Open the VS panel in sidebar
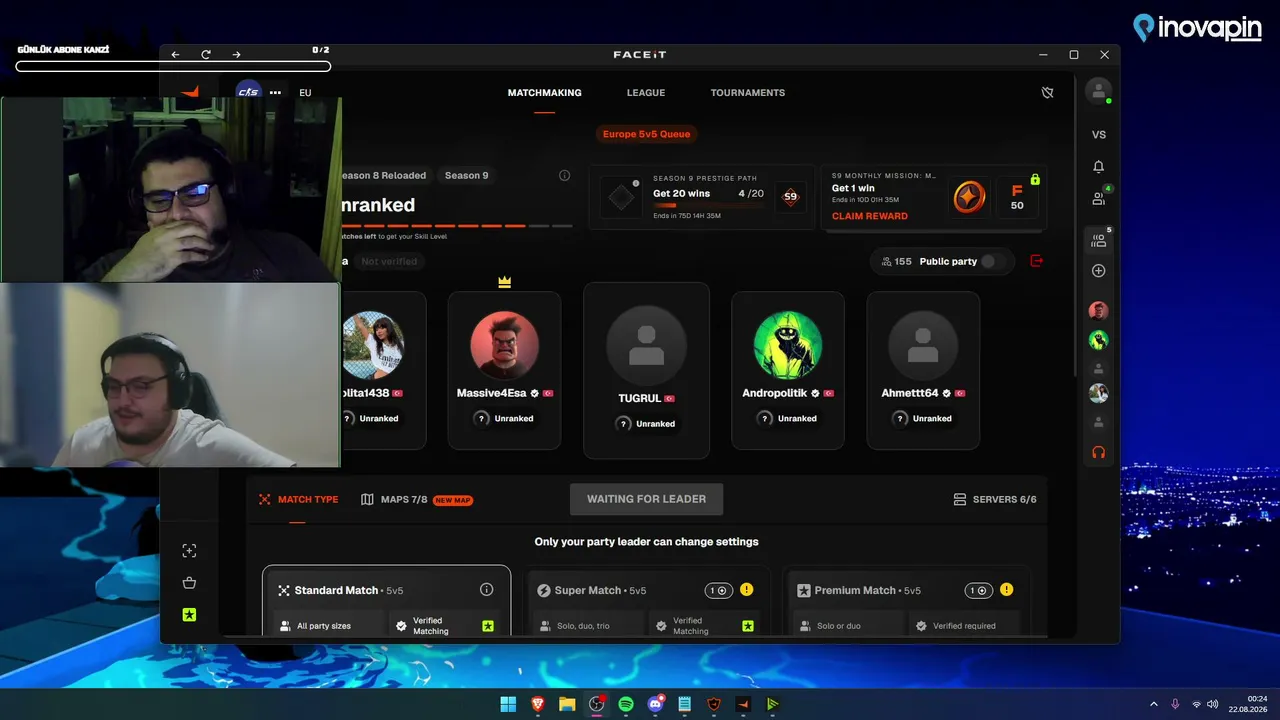 [x=1099, y=135]
